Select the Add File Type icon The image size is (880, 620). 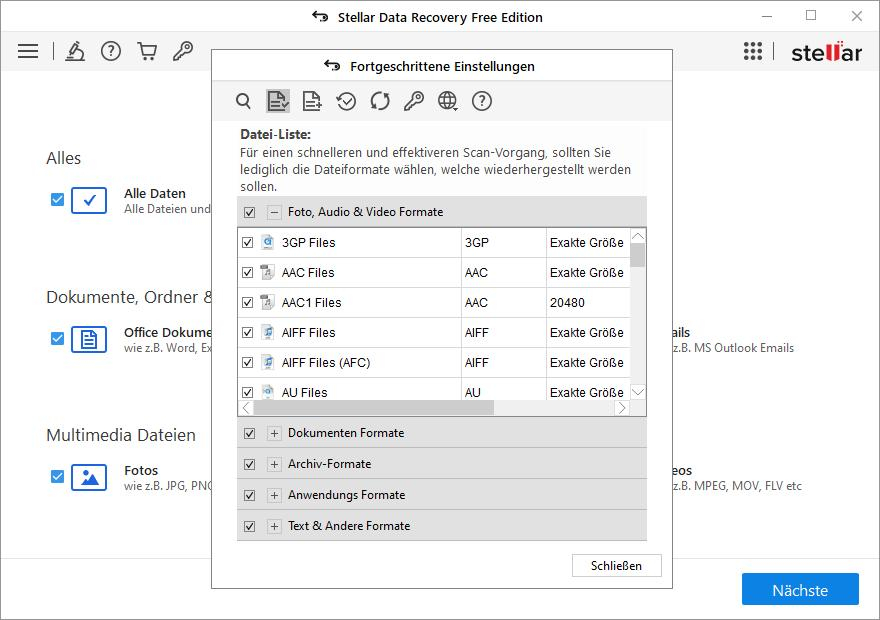pyautogui.click(x=312, y=101)
